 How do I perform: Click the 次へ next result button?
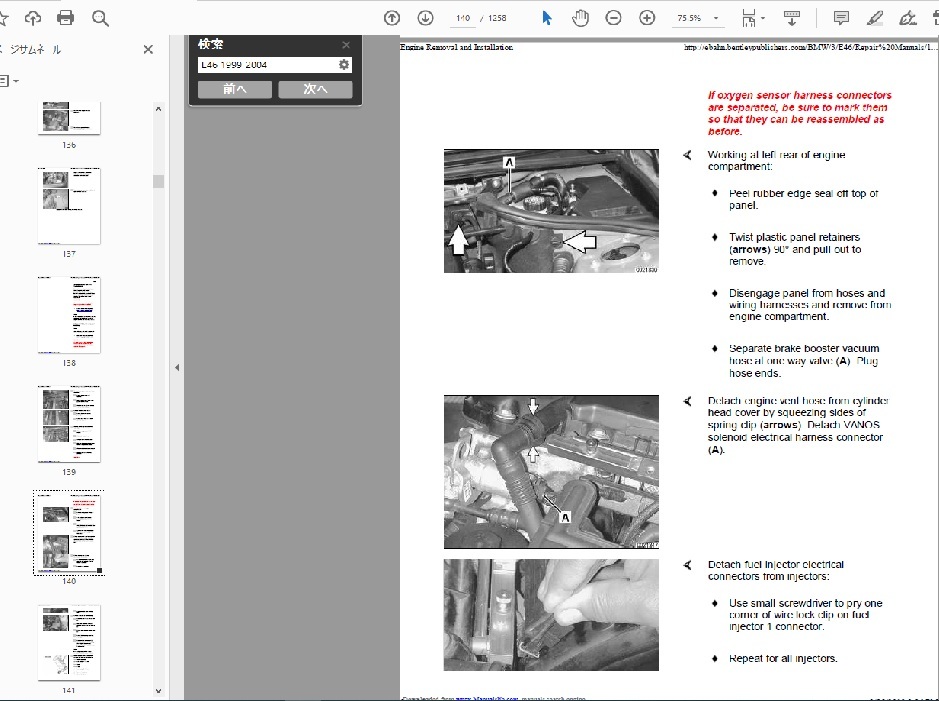[x=315, y=89]
